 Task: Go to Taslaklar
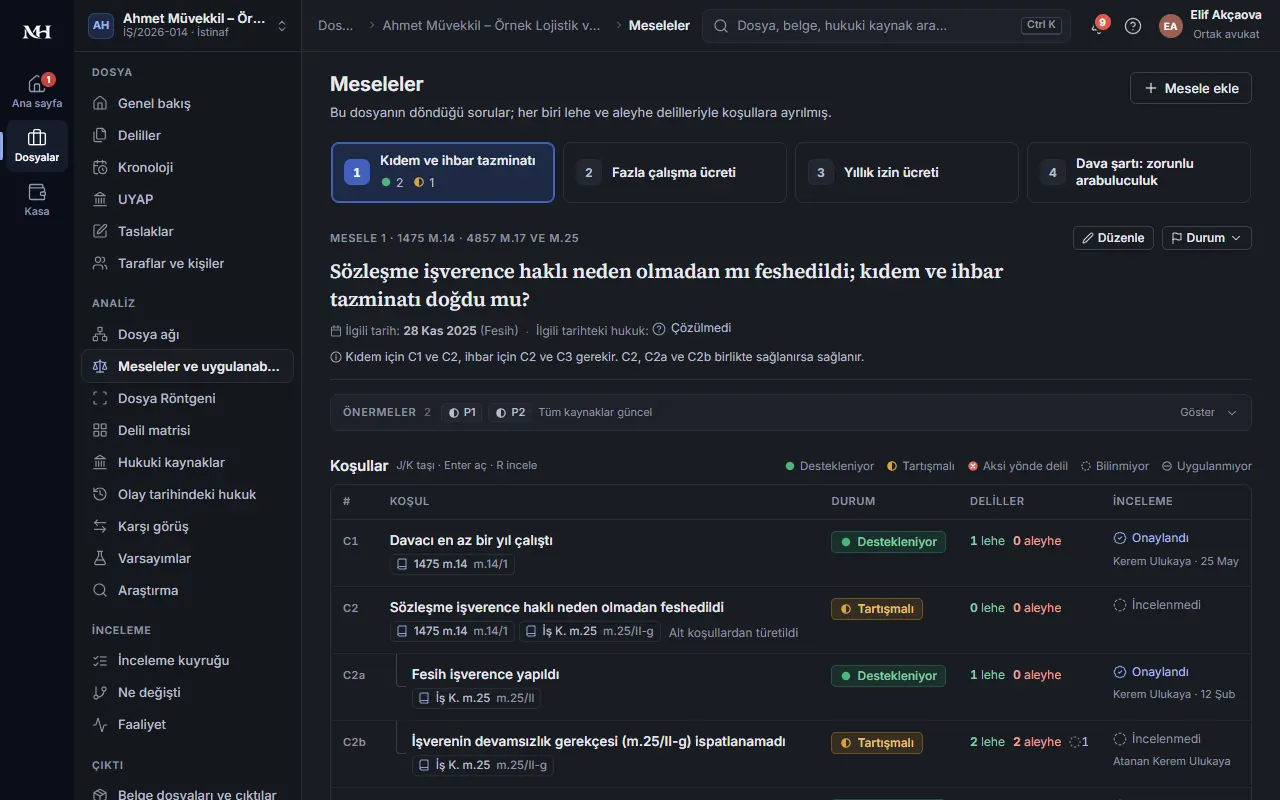187,231
